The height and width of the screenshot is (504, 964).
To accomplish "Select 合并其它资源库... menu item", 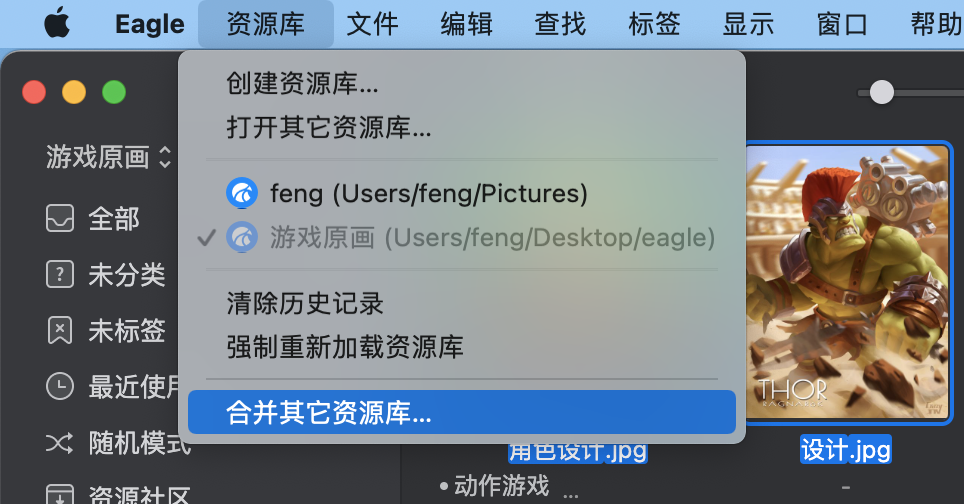I will 328,412.
